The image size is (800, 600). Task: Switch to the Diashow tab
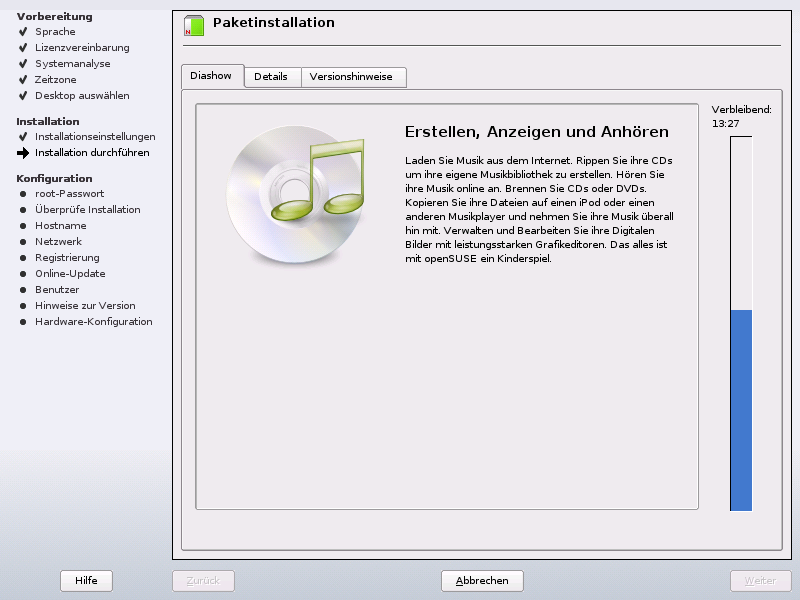(212, 76)
